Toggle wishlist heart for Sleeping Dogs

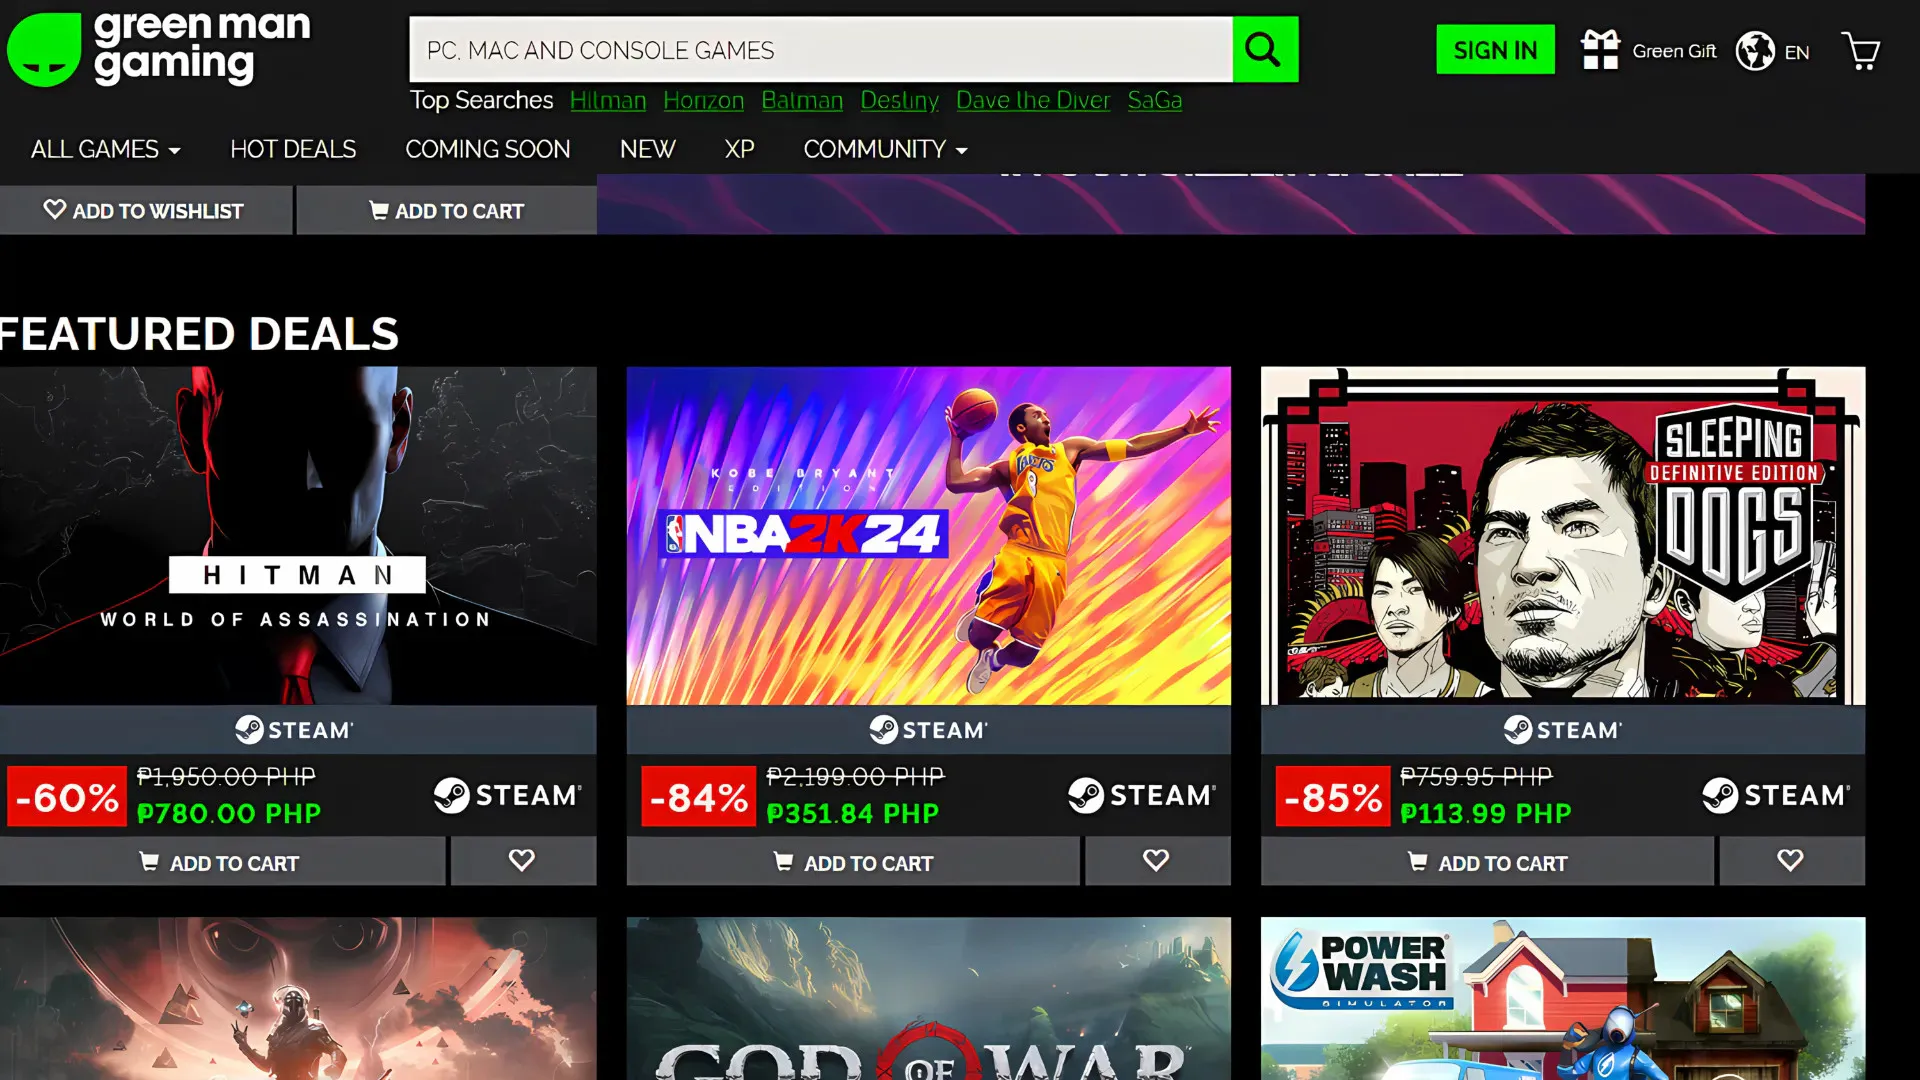[1791, 861]
